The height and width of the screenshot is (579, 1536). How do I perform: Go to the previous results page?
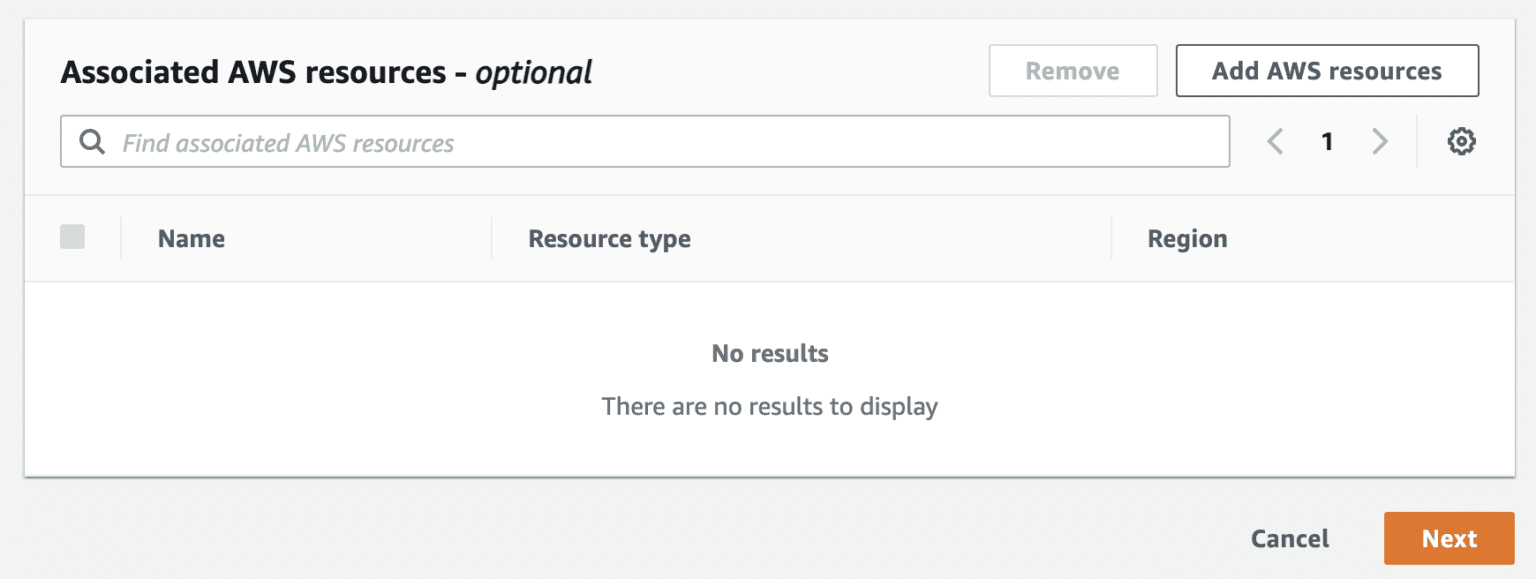point(1275,141)
